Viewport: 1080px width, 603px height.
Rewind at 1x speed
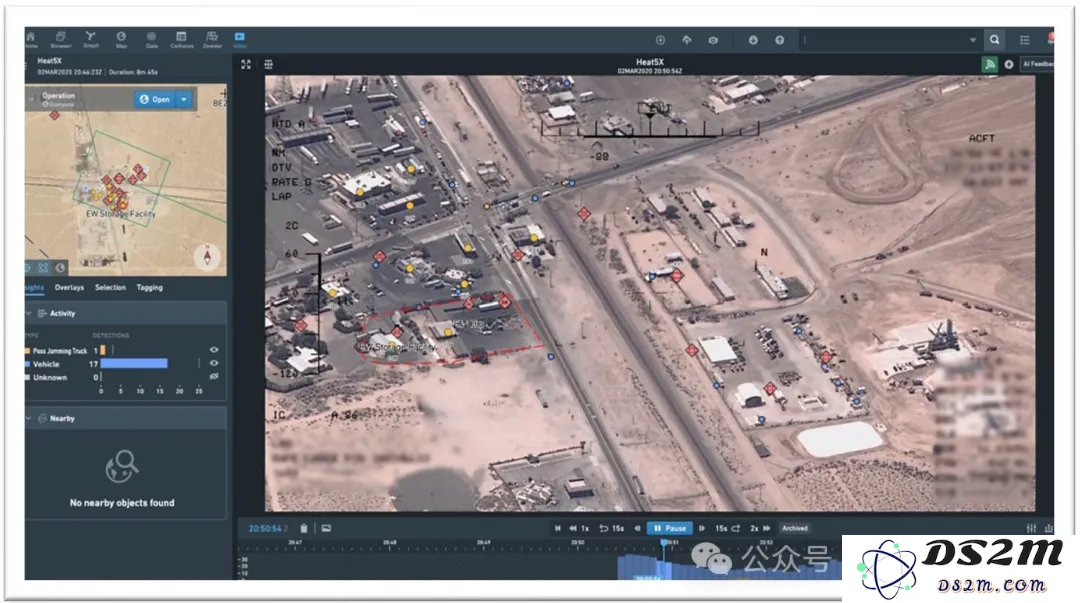click(x=579, y=529)
